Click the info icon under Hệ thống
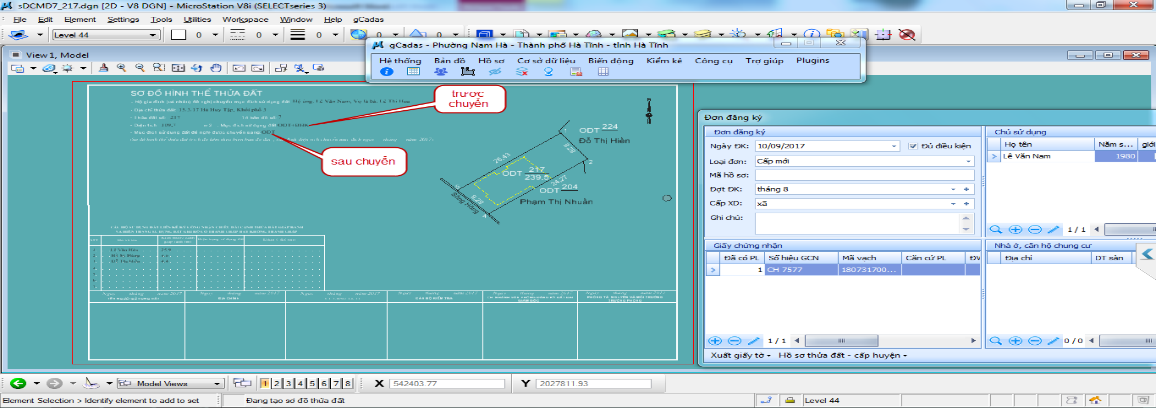The image size is (1156, 408). 387,73
